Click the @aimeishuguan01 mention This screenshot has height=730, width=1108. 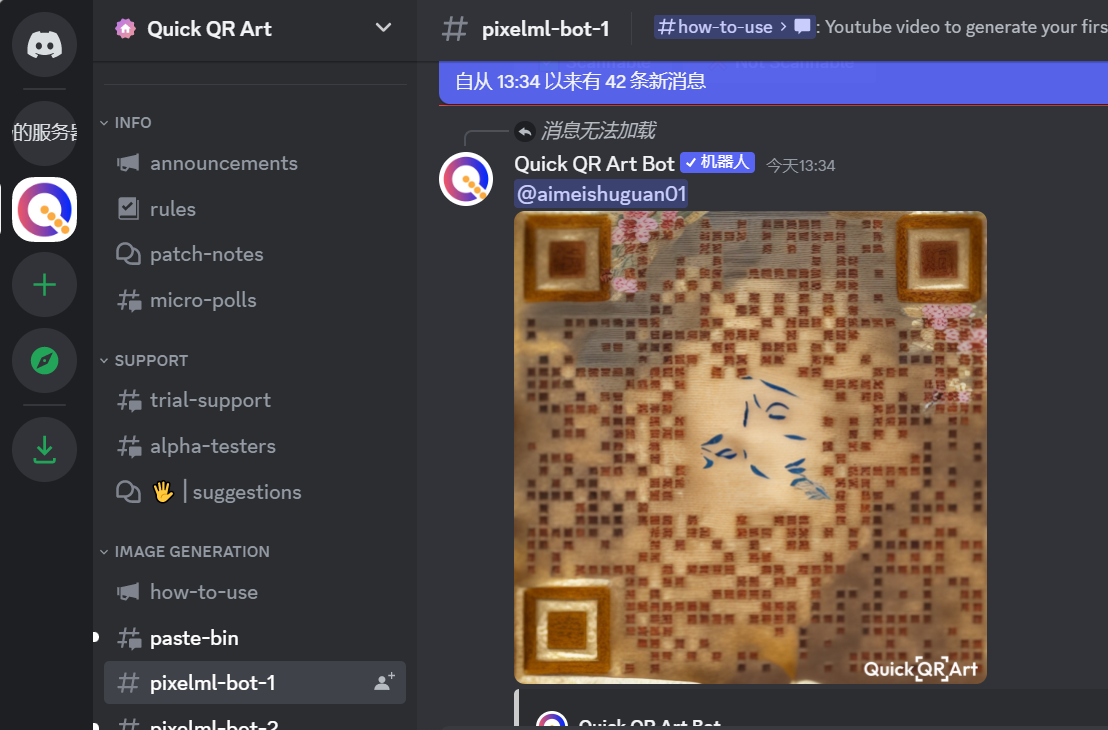pos(601,194)
